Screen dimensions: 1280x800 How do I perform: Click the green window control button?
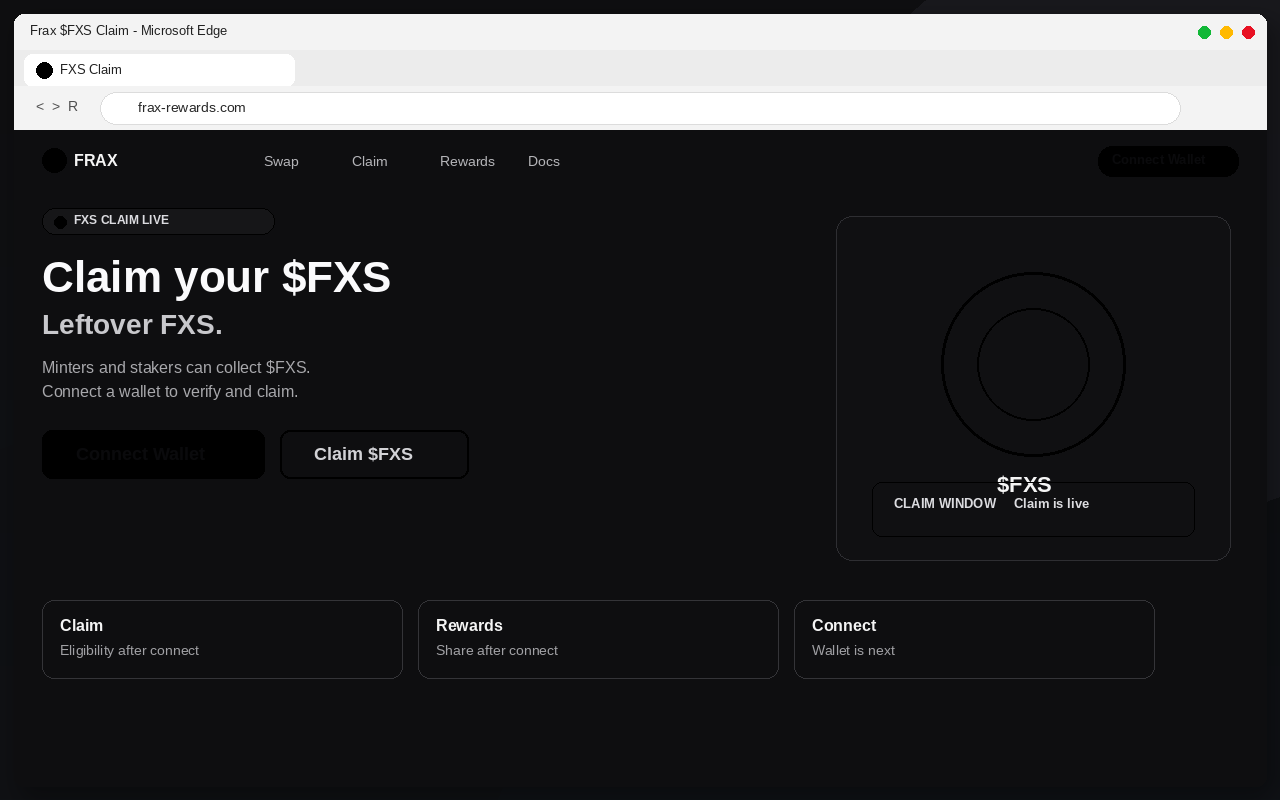(x=1204, y=32)
